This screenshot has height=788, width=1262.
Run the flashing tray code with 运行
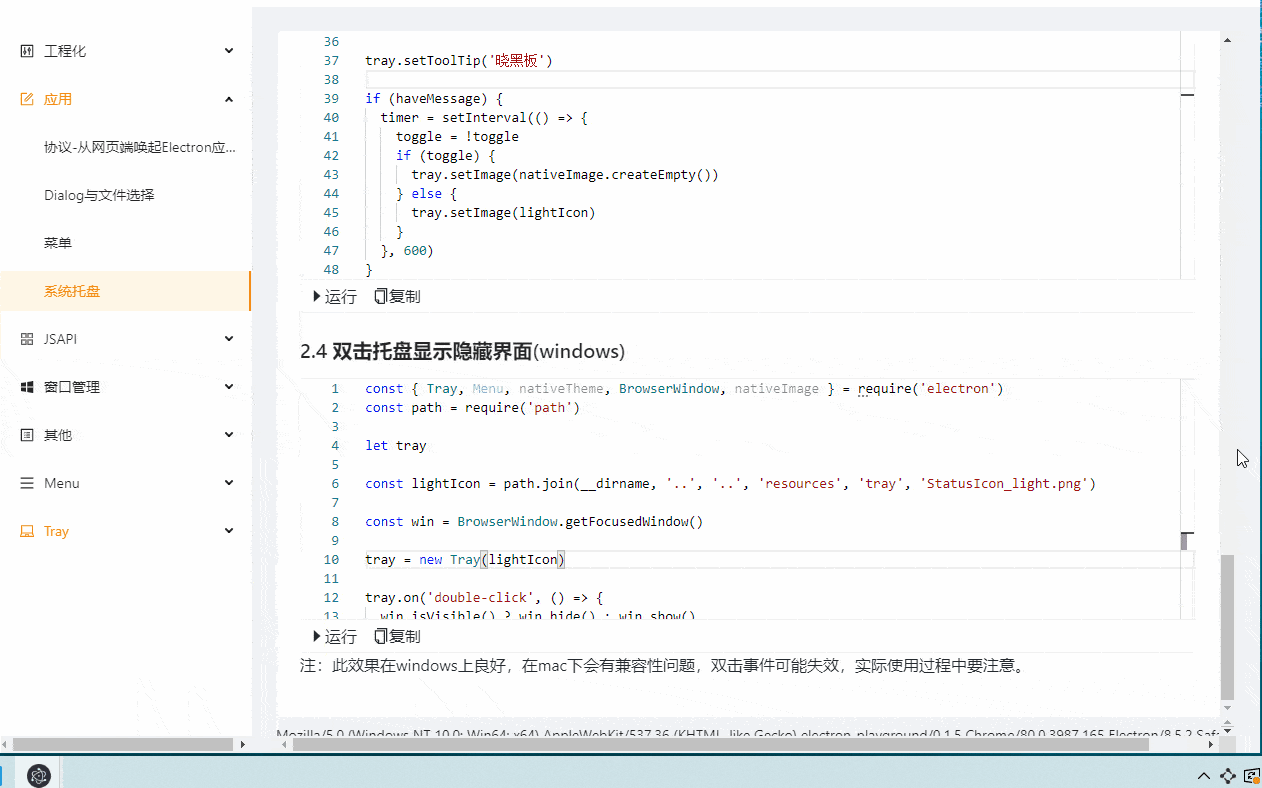click(335, 296)
